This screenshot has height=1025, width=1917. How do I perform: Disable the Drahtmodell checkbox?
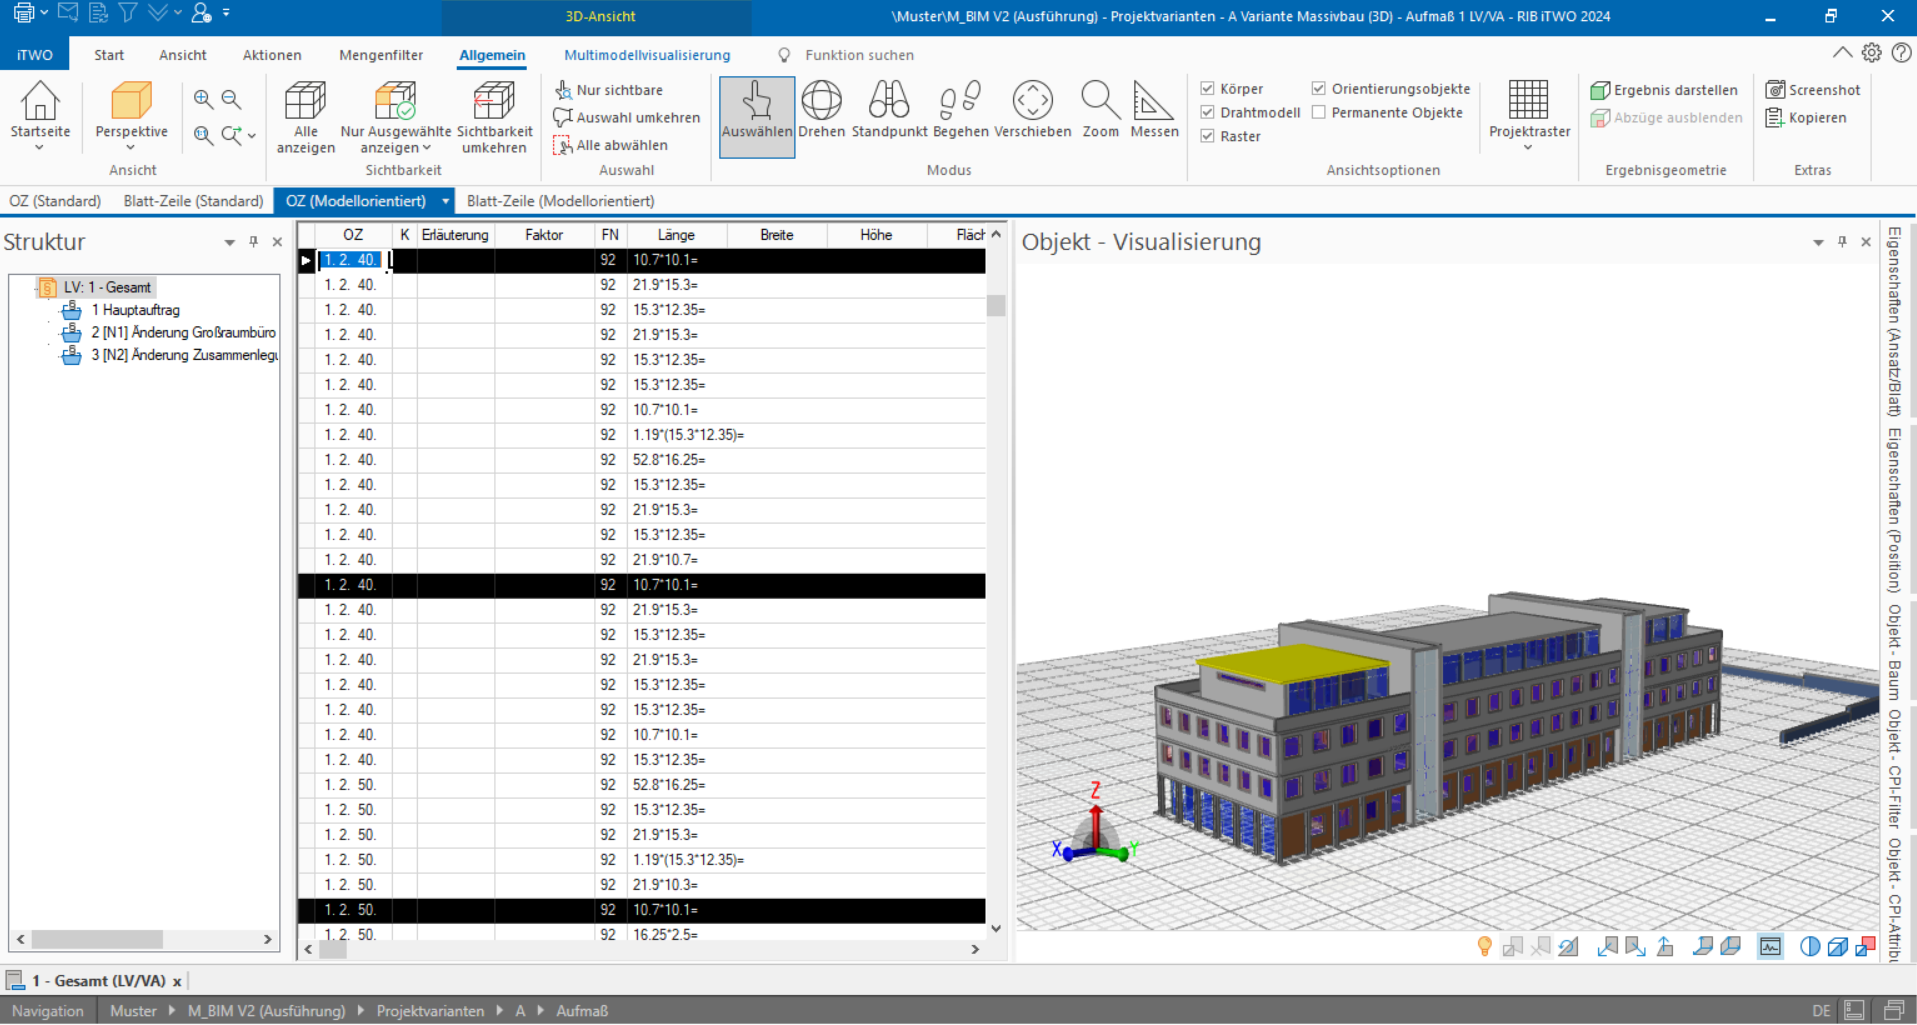pos(1208,113)
